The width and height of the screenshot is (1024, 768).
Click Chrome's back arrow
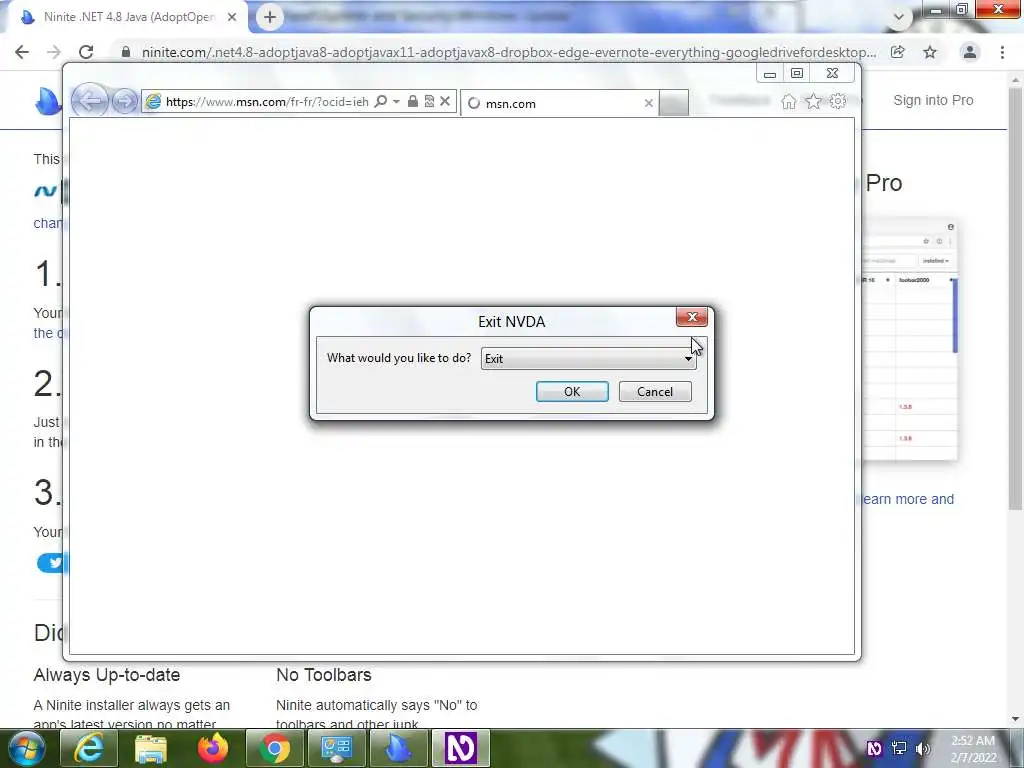(x=22, y=52)
